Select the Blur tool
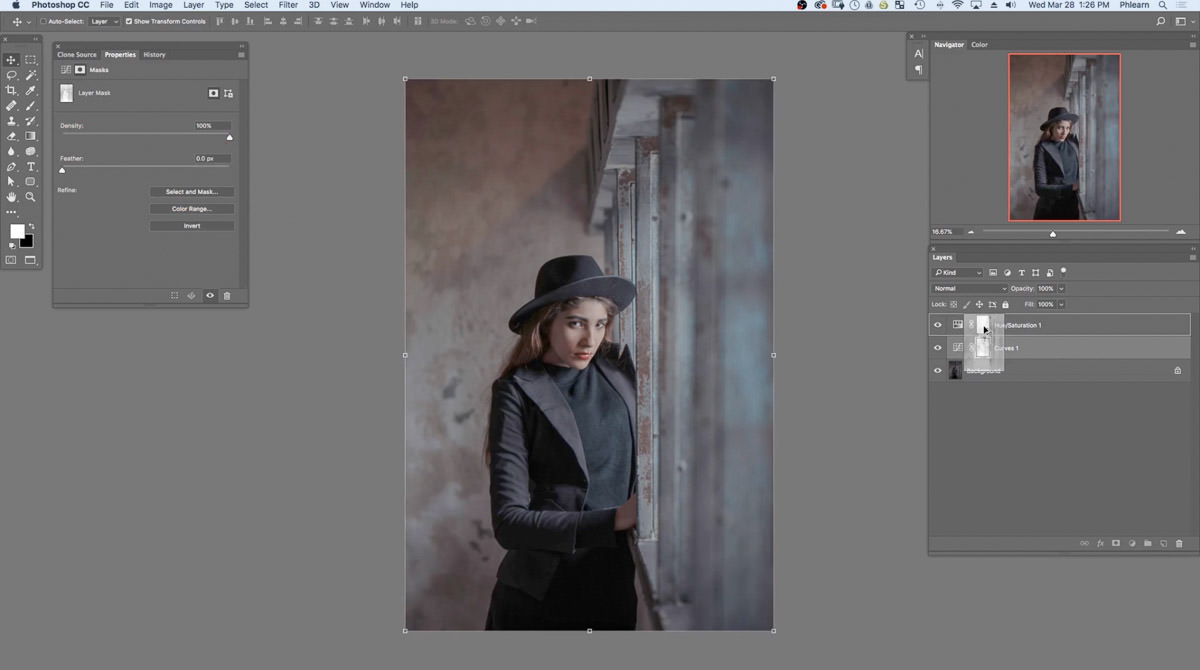Screen dimensions: 1200x670 point(11,151)
